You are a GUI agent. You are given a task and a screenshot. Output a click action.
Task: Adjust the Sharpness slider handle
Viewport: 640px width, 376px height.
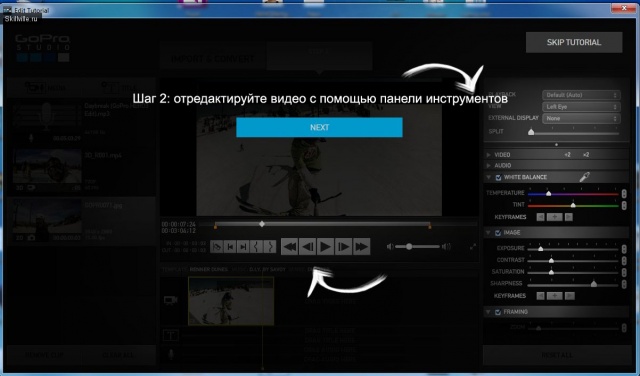coord(594,284)
